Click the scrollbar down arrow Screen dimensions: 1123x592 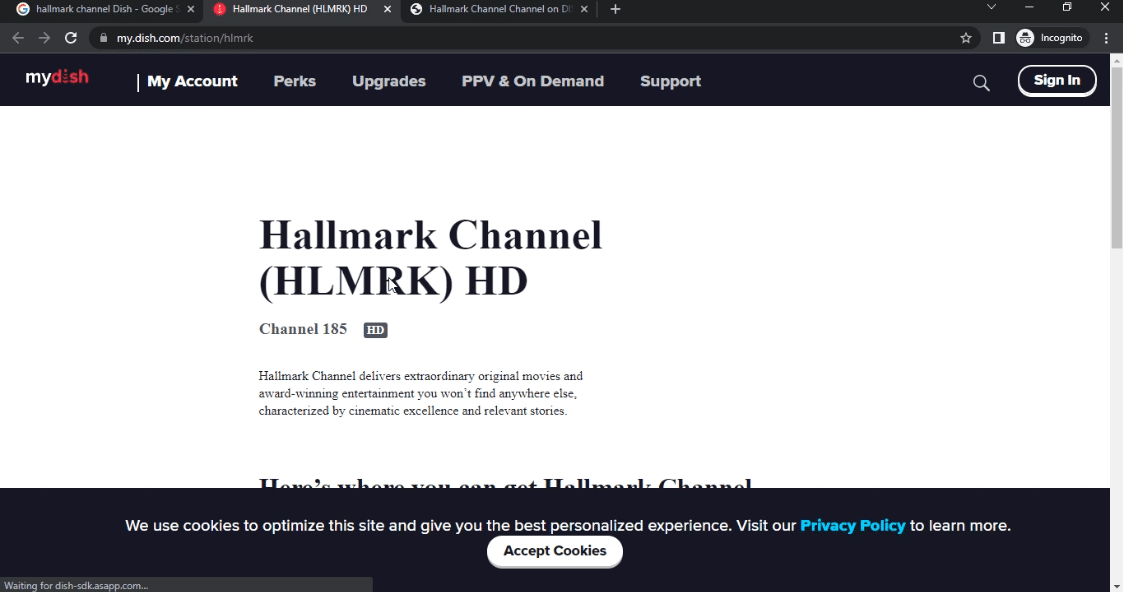tap(1117, 586)
